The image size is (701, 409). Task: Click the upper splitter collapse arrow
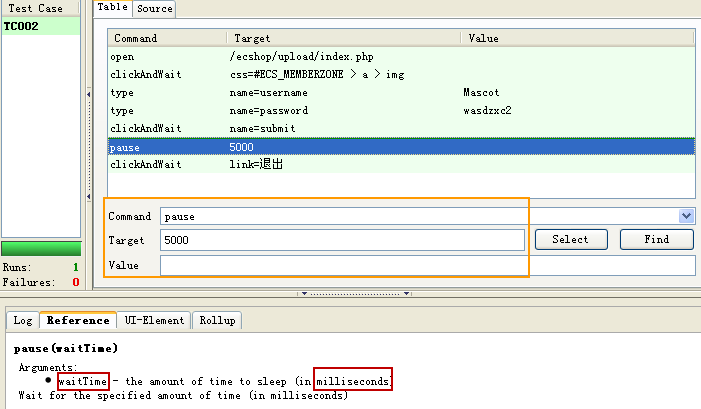coord(89,94)
